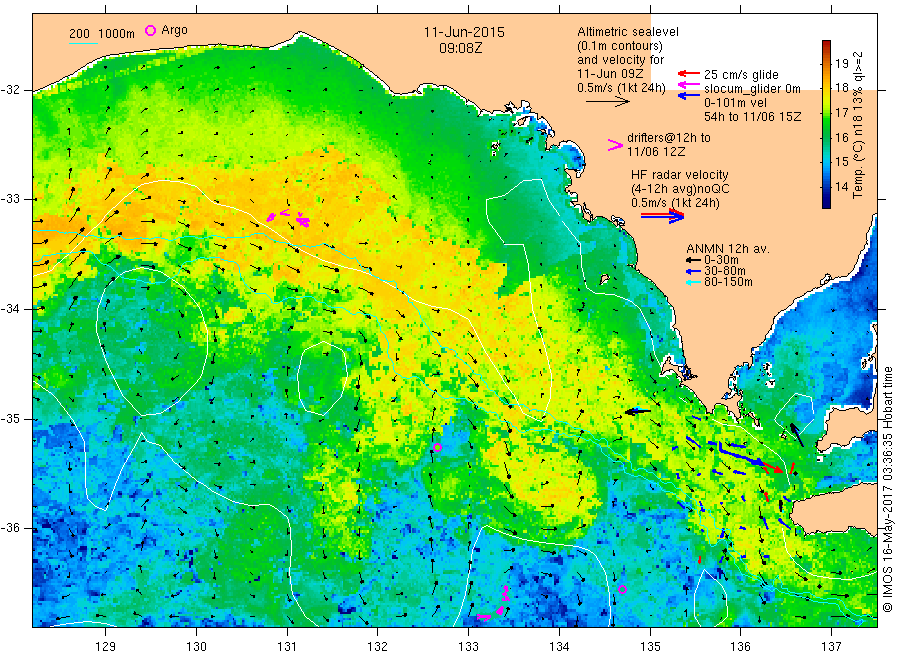Click the Temp. (°C) n18 axis title
The image size is (900, 660).
point(858,125)
